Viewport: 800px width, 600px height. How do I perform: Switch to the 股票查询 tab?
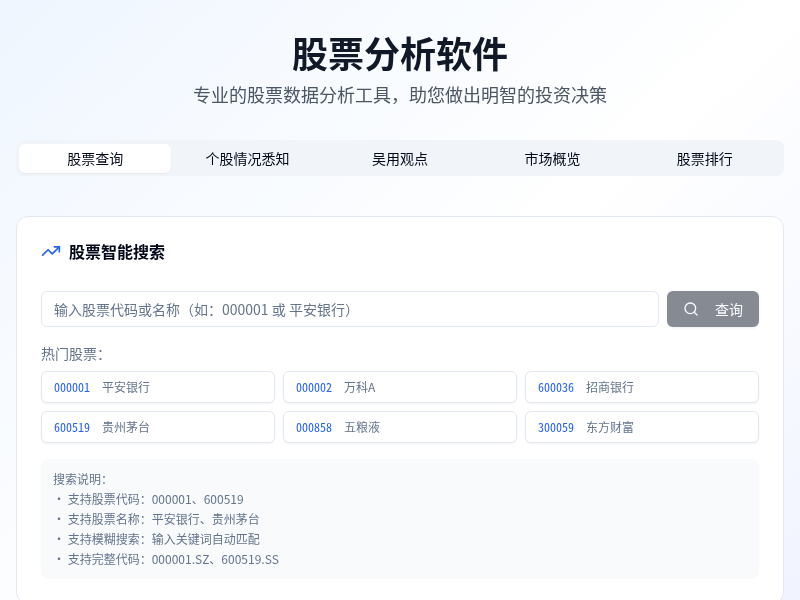tap(95, 159)
